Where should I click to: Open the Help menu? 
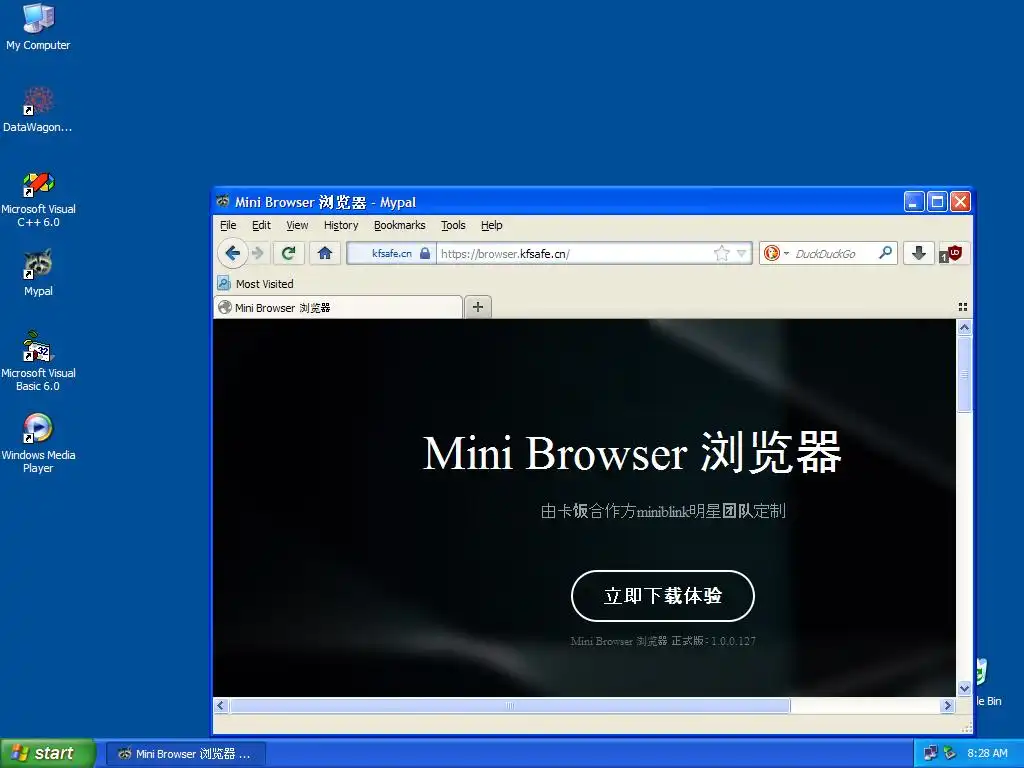pyautogui.click(x=492, y=225)
